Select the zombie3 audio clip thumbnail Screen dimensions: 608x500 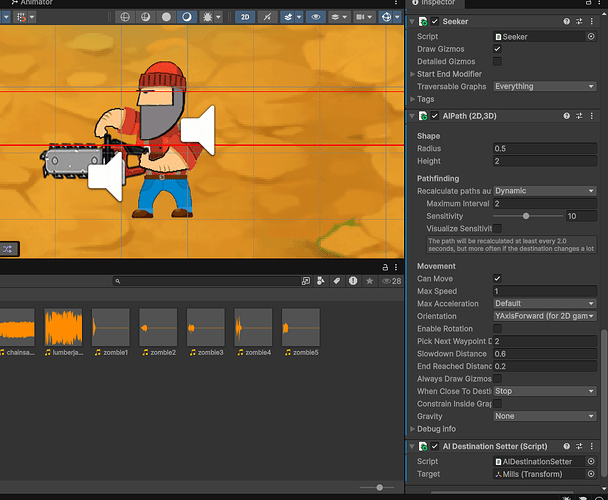(205, 327)
